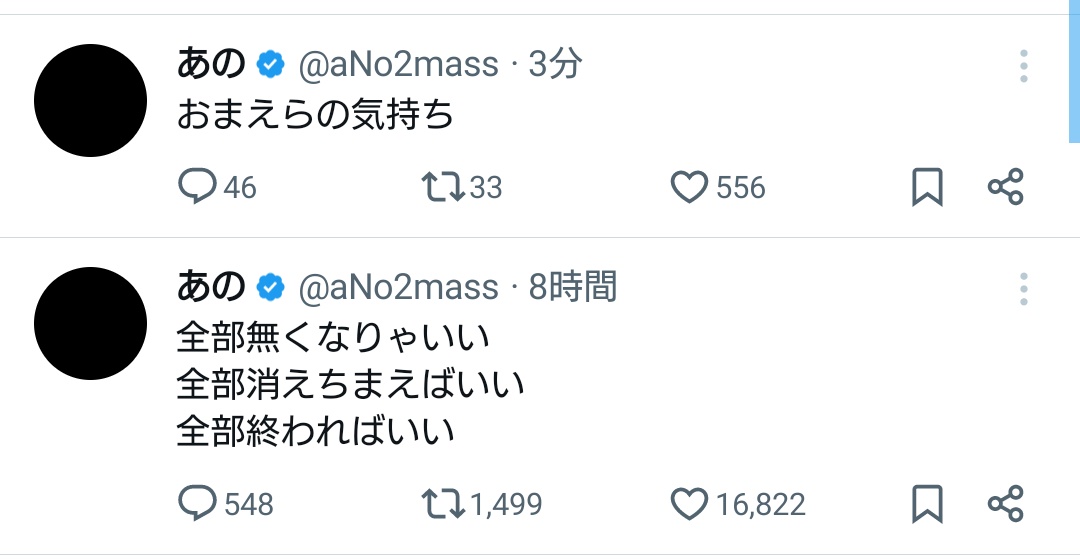Retweet the おまえらの気持ち tweet
1080x559 pixels.
pos(441,187)
